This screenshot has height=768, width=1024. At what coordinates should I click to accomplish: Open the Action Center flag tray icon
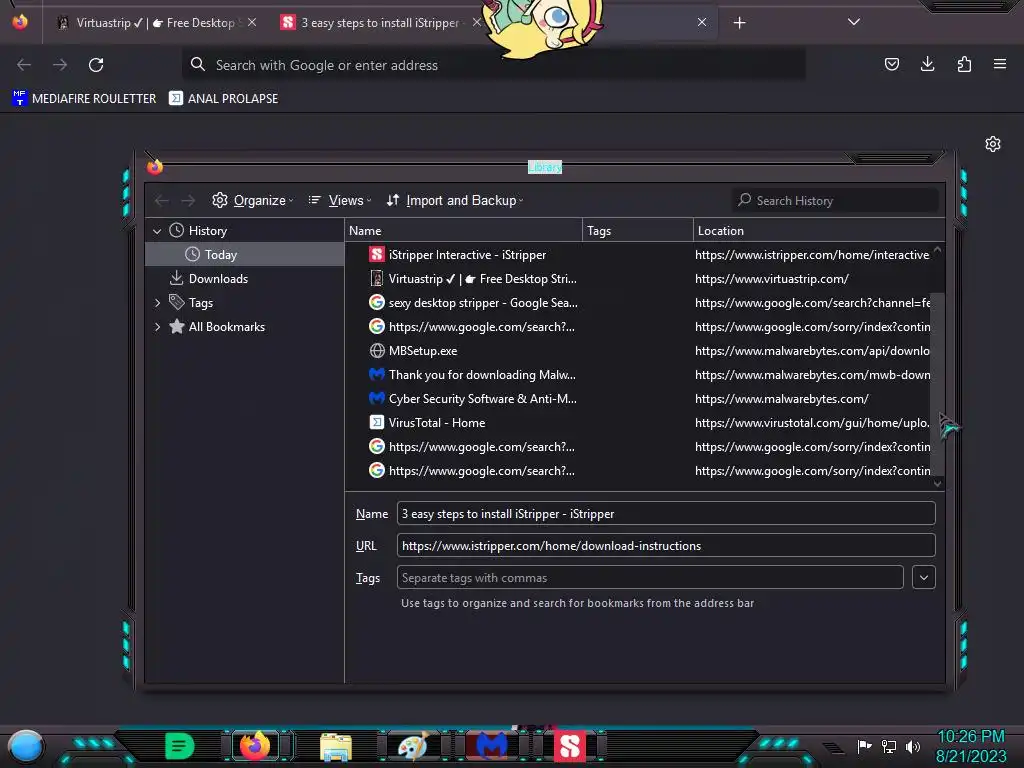coord(864,746)
